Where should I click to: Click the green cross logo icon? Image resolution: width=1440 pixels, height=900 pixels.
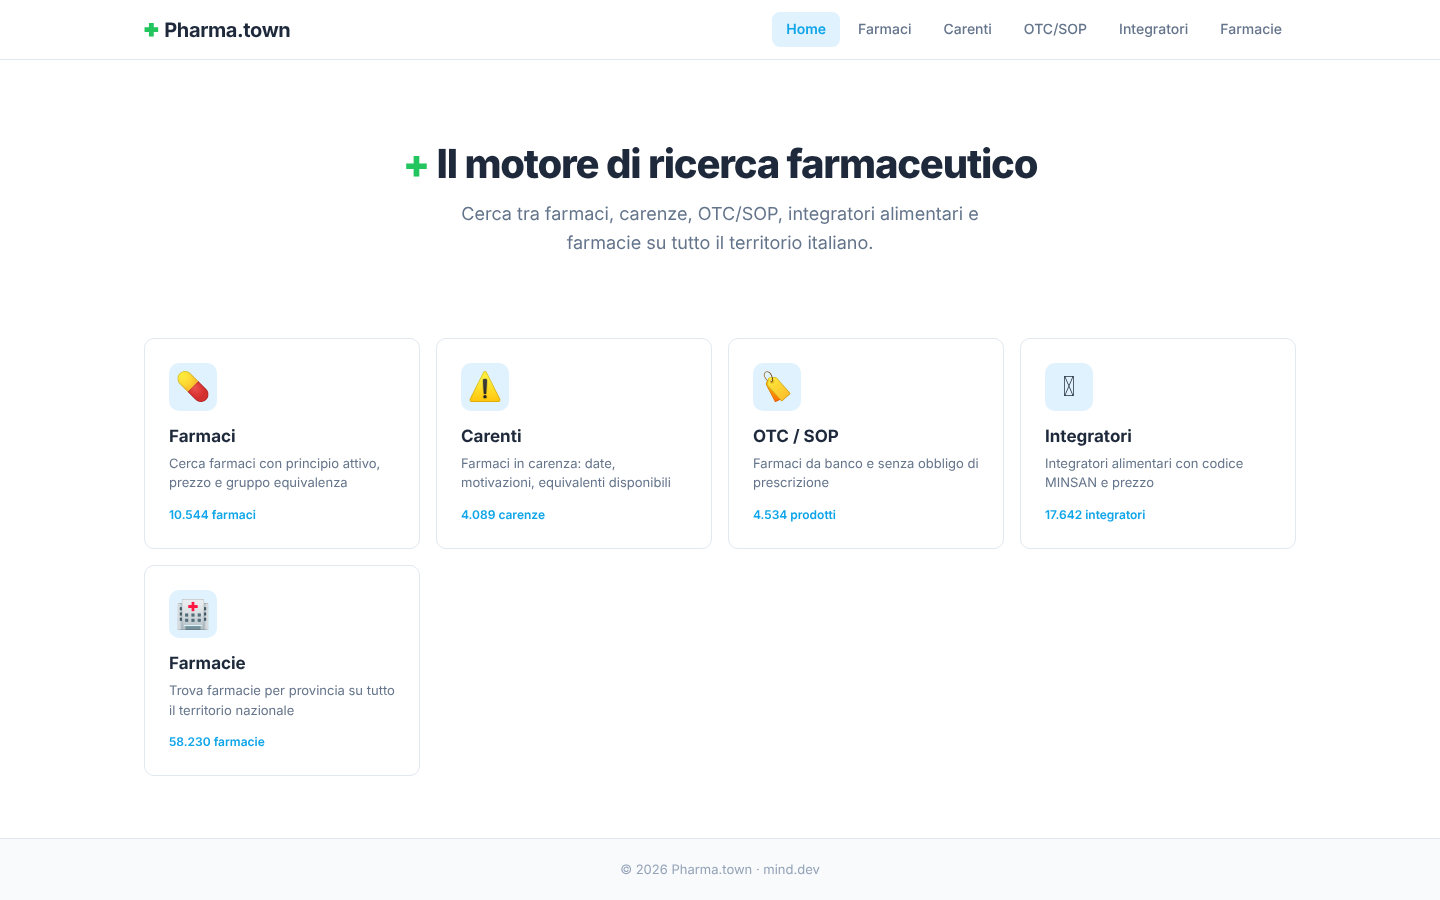151,30
